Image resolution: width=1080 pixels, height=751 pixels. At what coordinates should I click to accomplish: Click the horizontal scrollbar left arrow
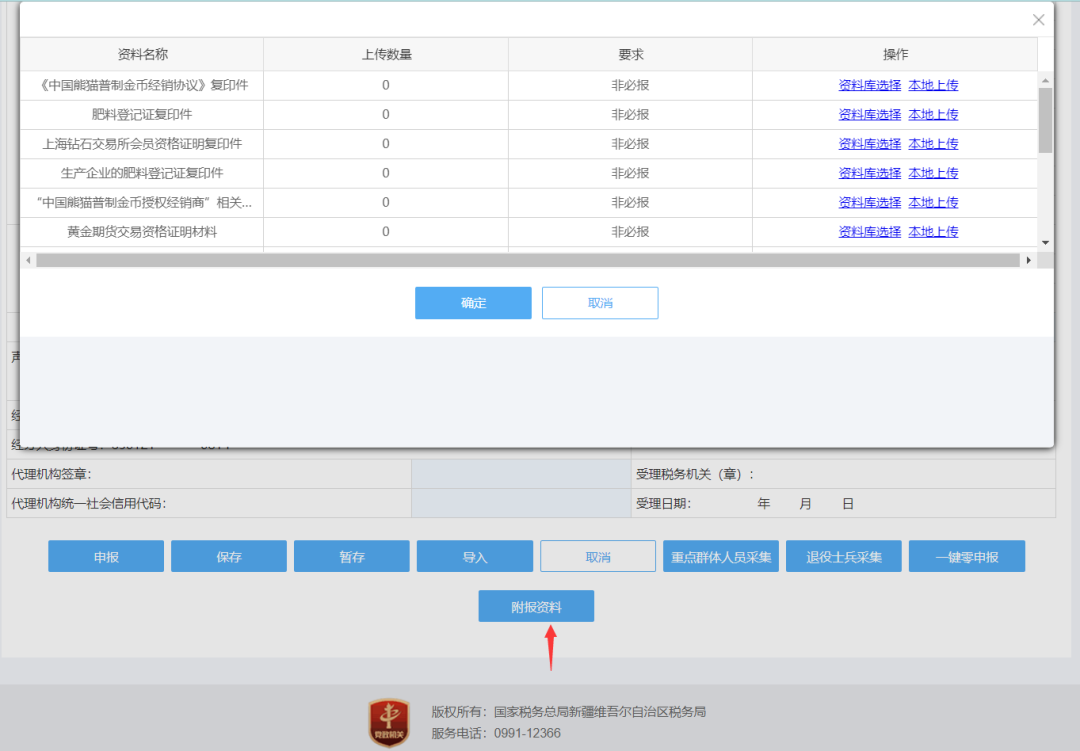(28, 260)
